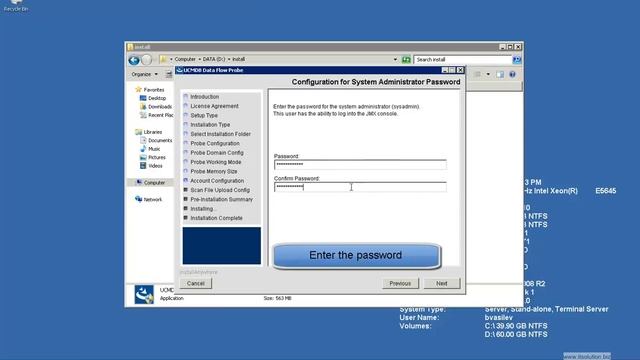The height and width of the screenshot is (360, 640).
Task: Click the Search install box in Explorer
Action: click(463, 60)
